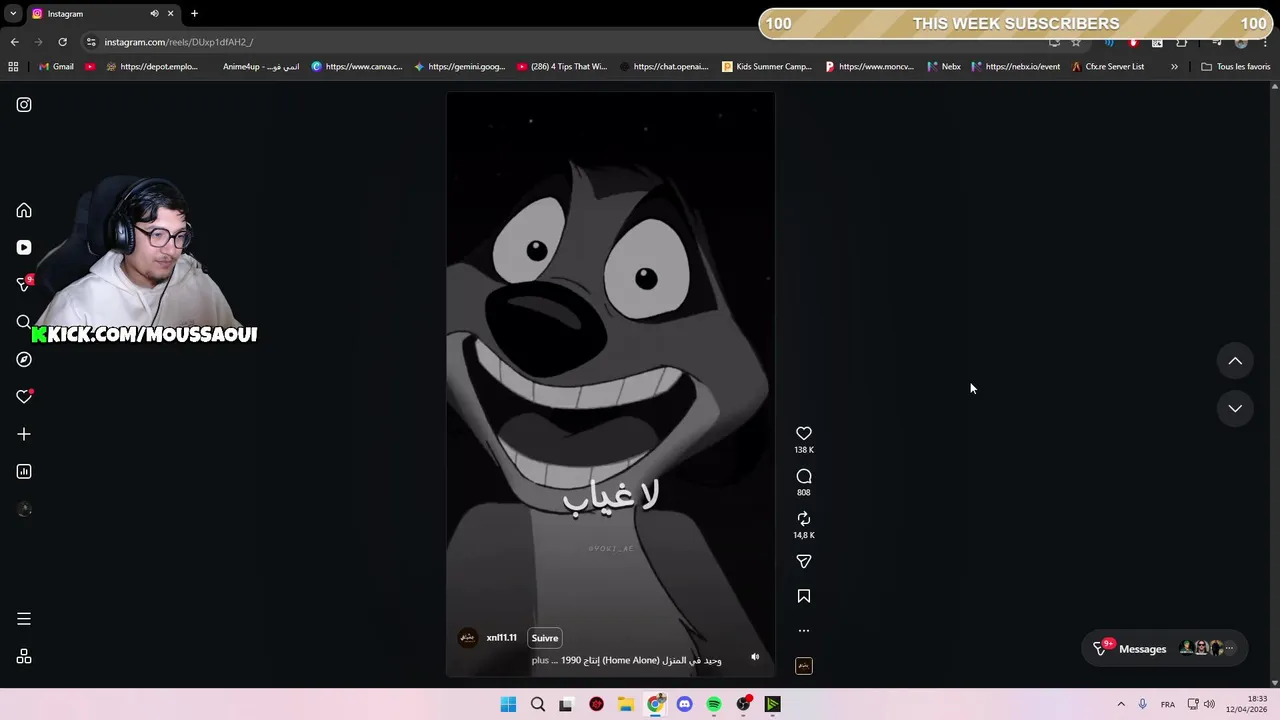Open Notifications heart in sidebar
Viewport: 1280px width, 720px height.
pos(24,397)
